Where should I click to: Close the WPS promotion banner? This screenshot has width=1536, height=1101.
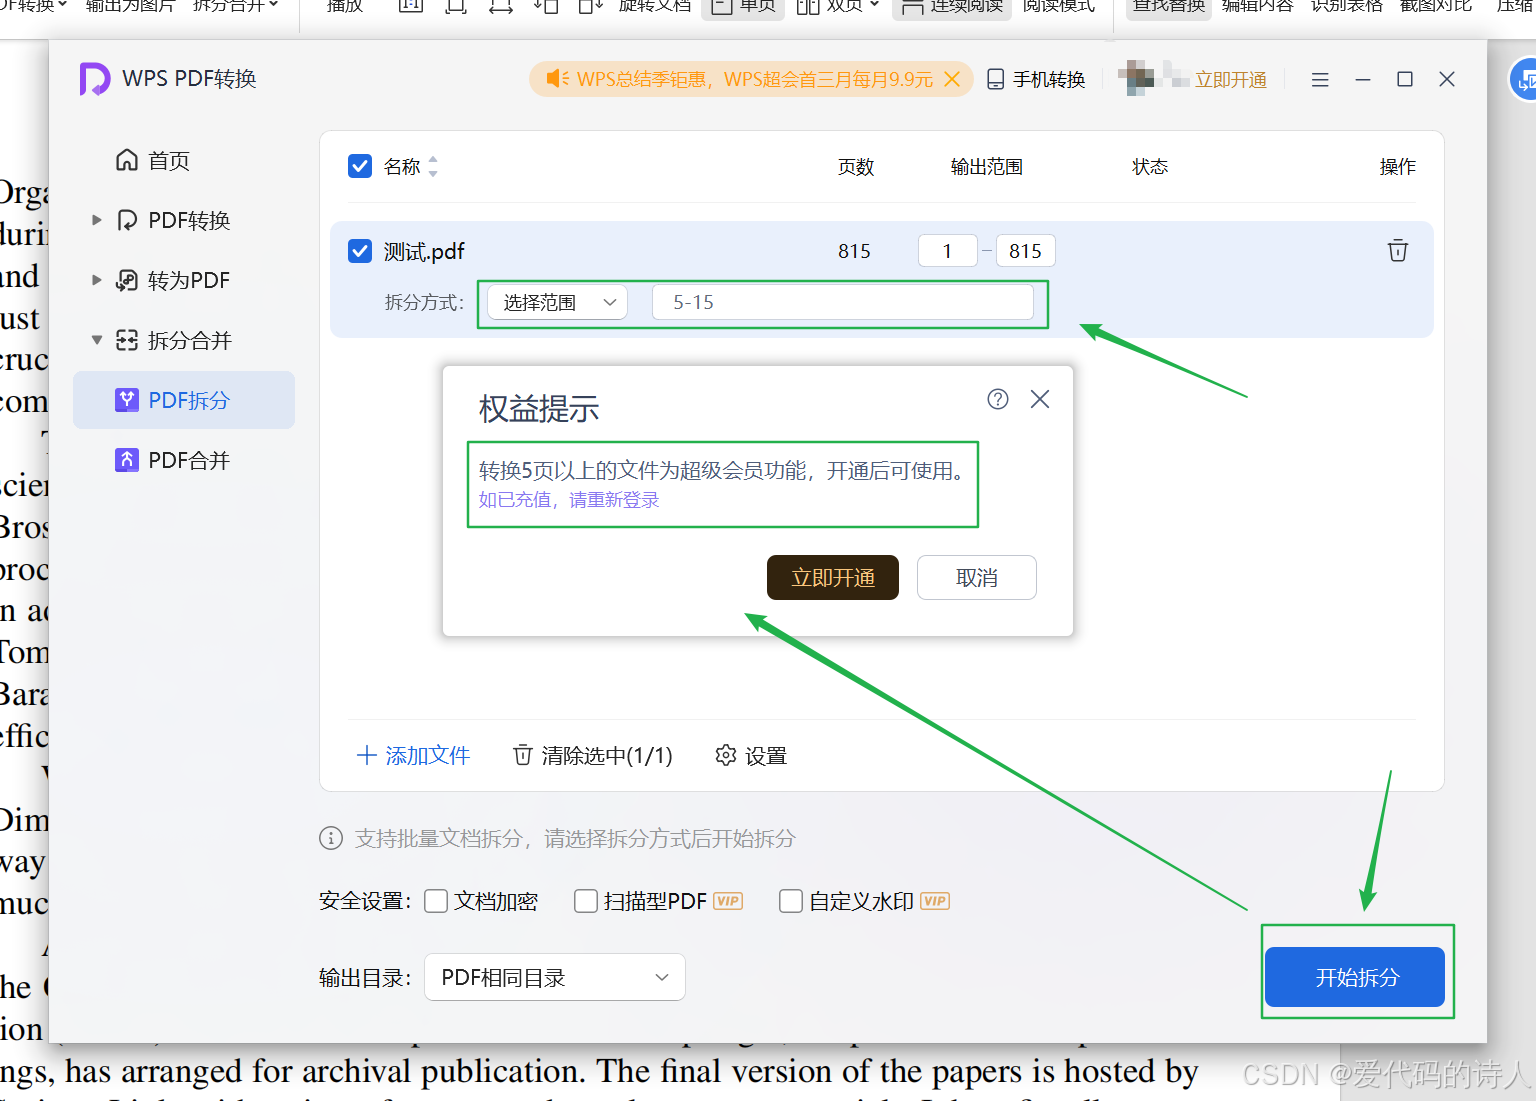coord(952,79)
